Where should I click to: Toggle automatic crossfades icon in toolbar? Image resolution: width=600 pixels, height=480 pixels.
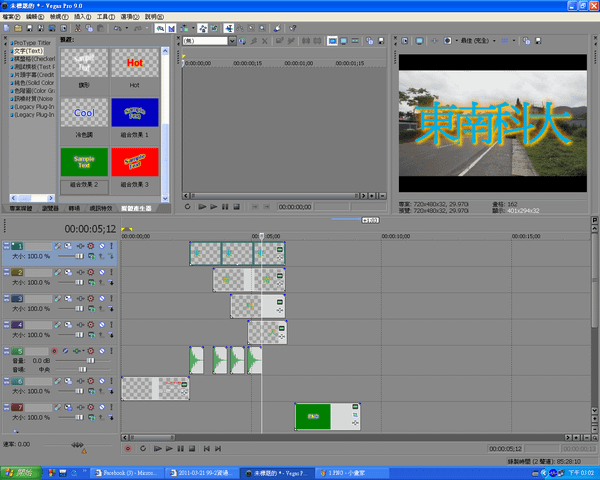point(171,28)
